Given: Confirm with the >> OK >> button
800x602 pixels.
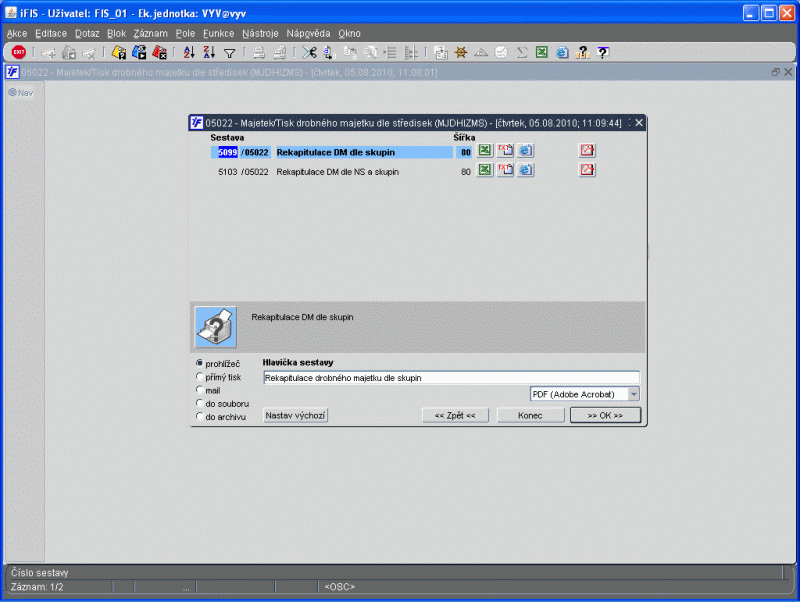Looking at the screenshot, I should tap(605, 415).
